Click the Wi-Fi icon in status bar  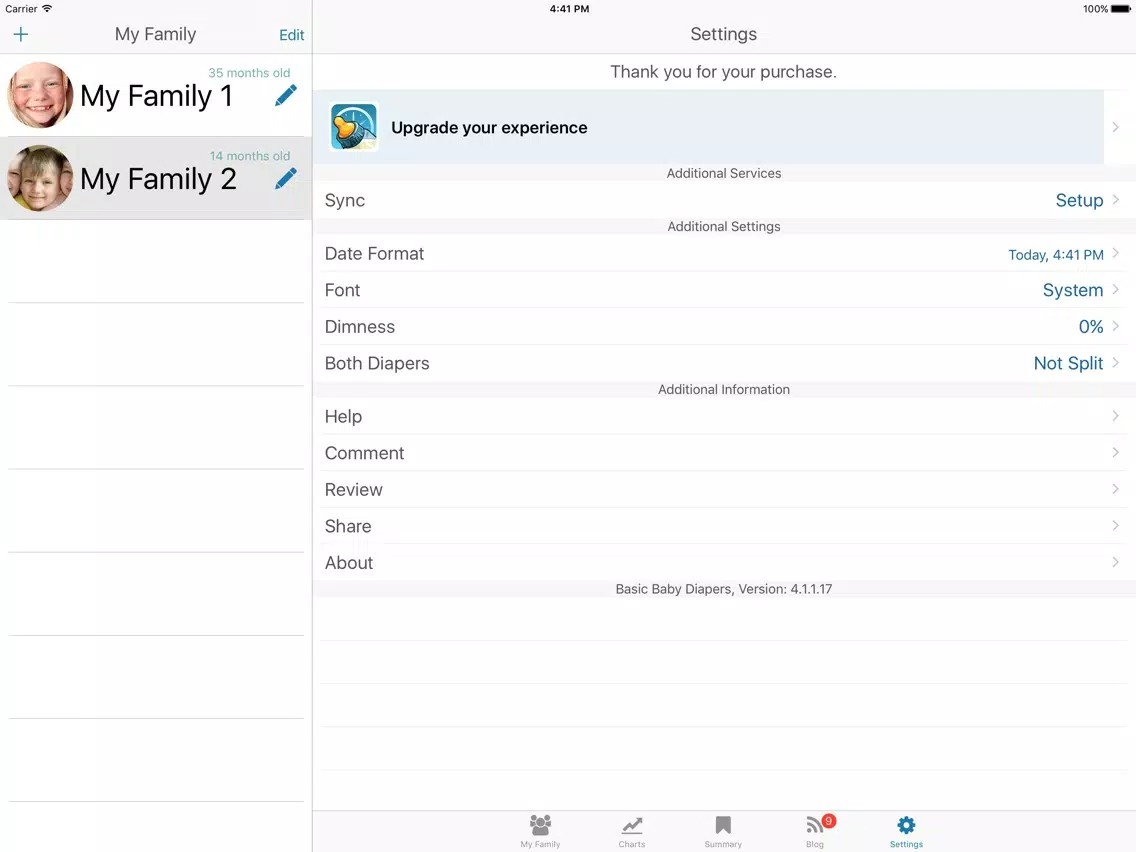[47, 9]
